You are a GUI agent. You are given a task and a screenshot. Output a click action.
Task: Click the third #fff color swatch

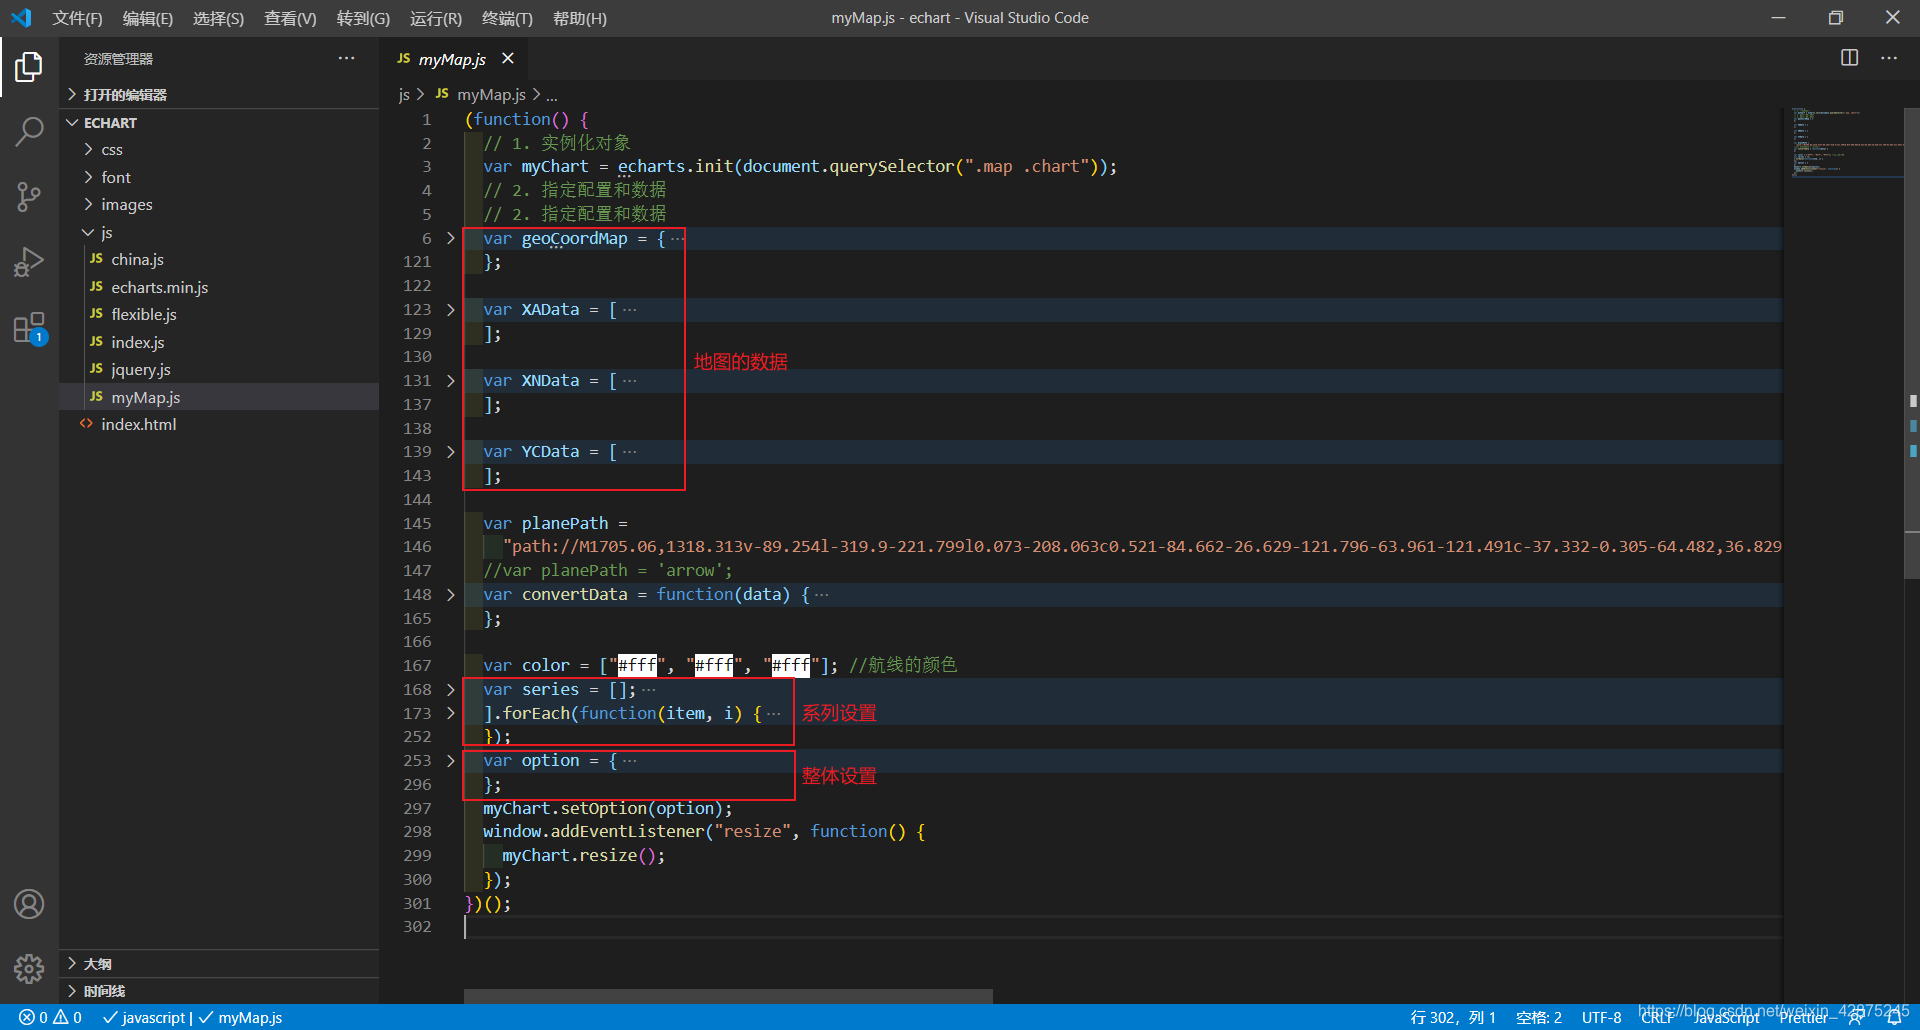coord(791,665)
